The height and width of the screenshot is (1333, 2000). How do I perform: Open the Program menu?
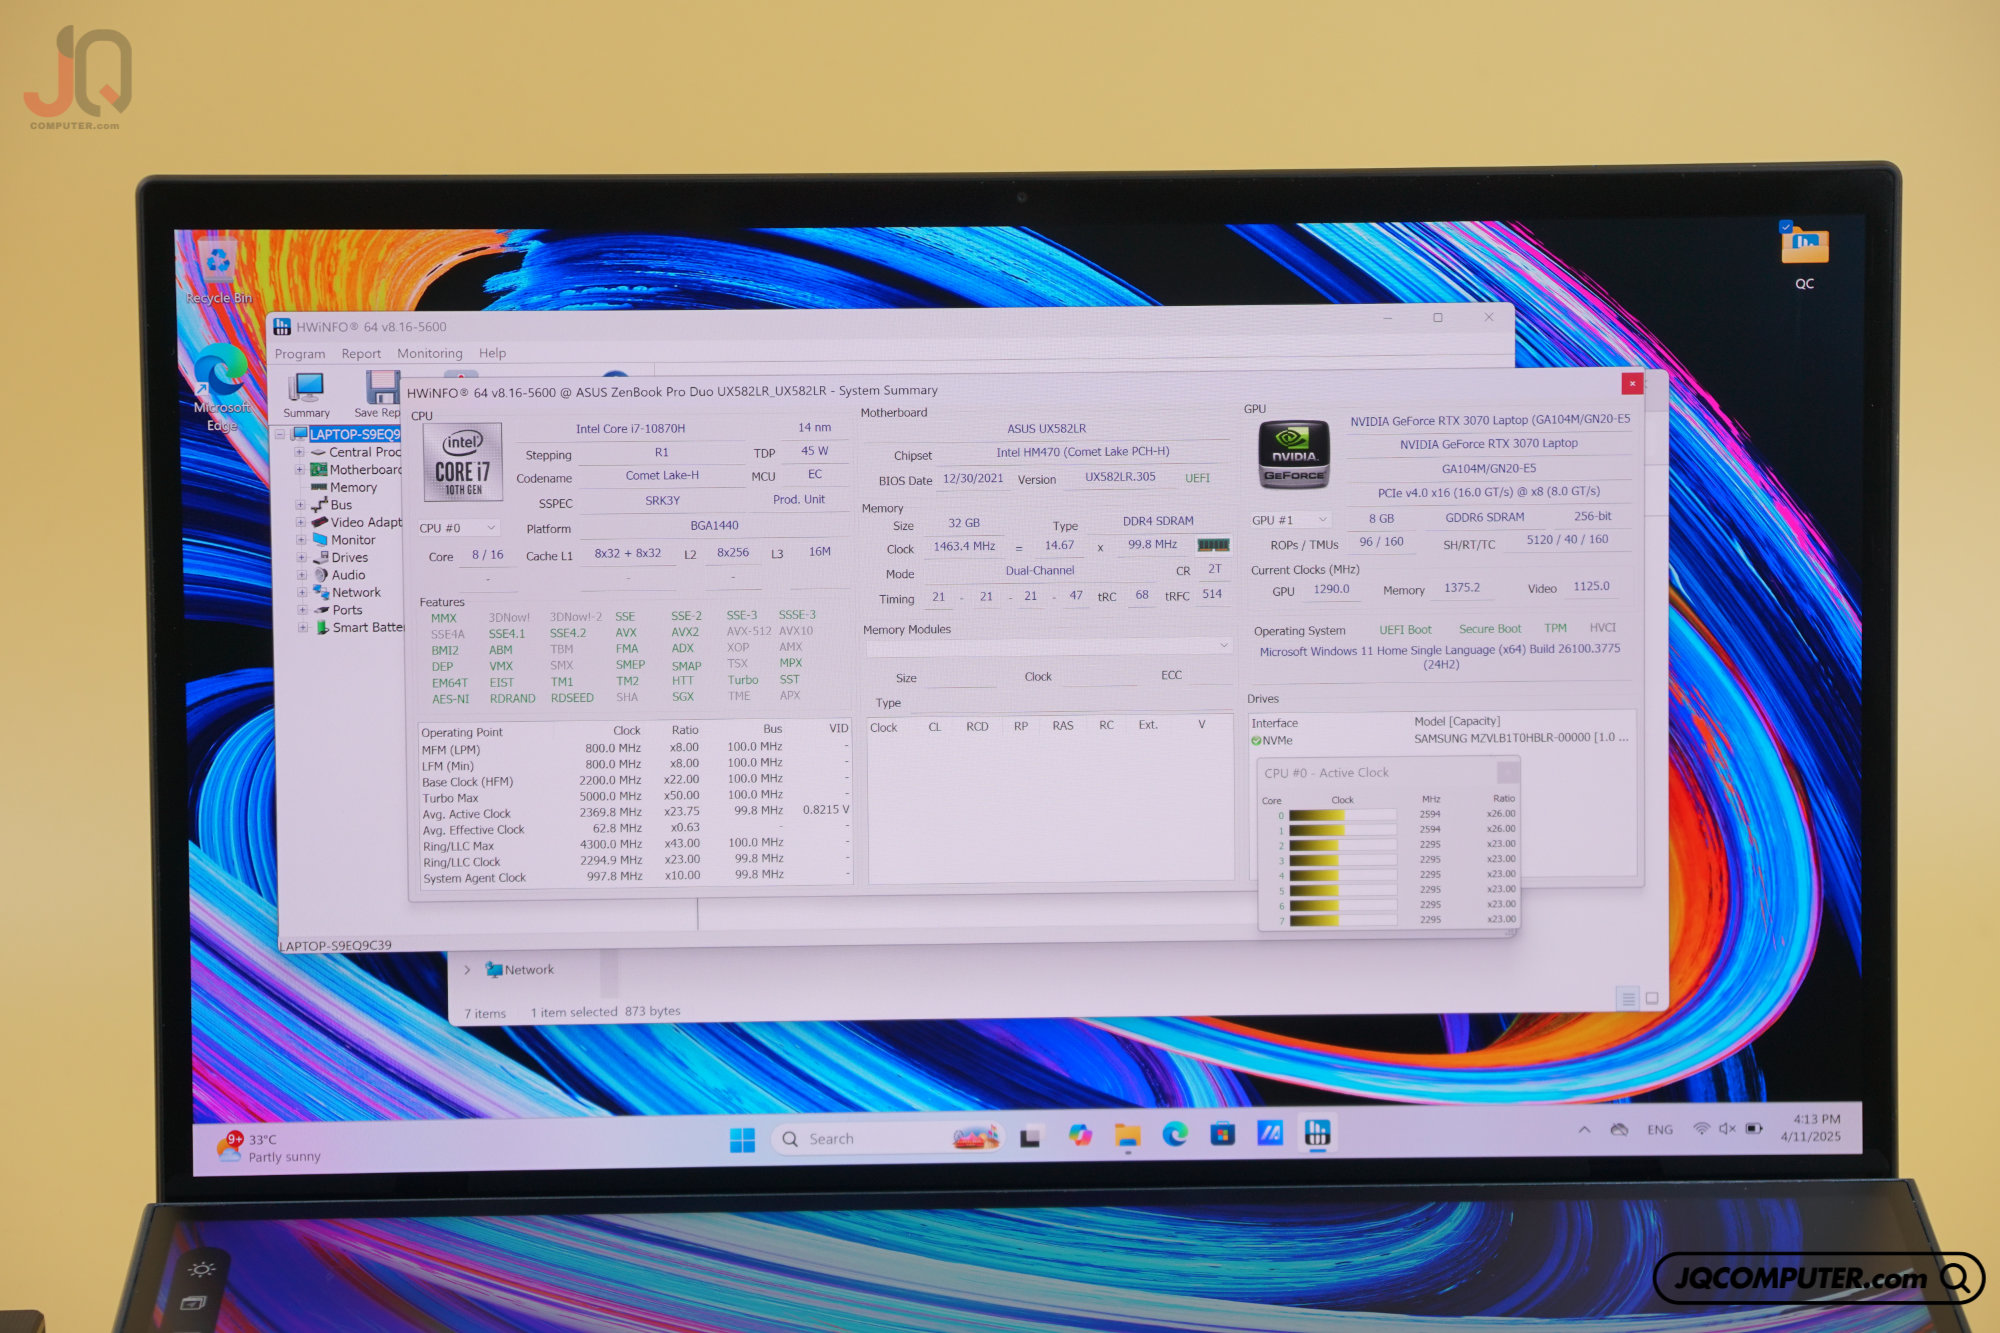pyautogui.click(x=300, y=354)
